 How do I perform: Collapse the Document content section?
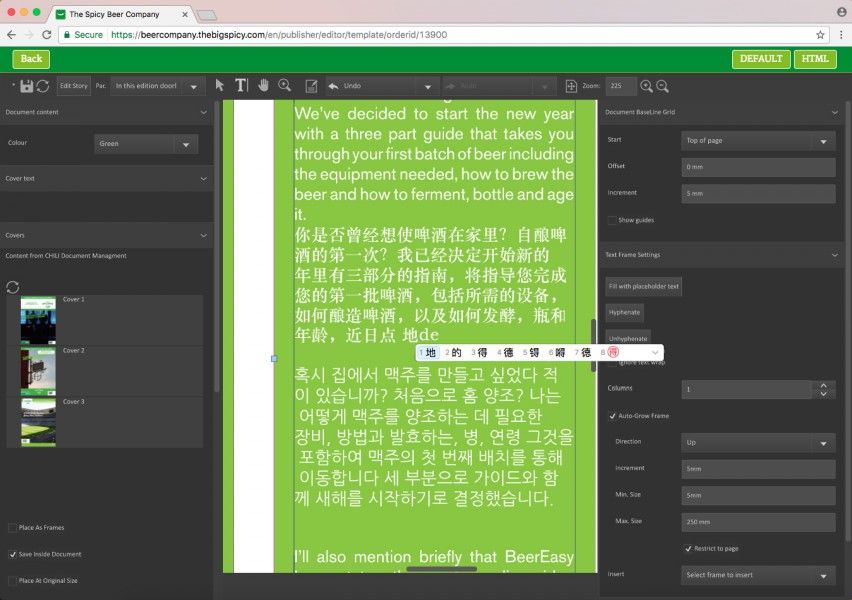pos(204,112)
